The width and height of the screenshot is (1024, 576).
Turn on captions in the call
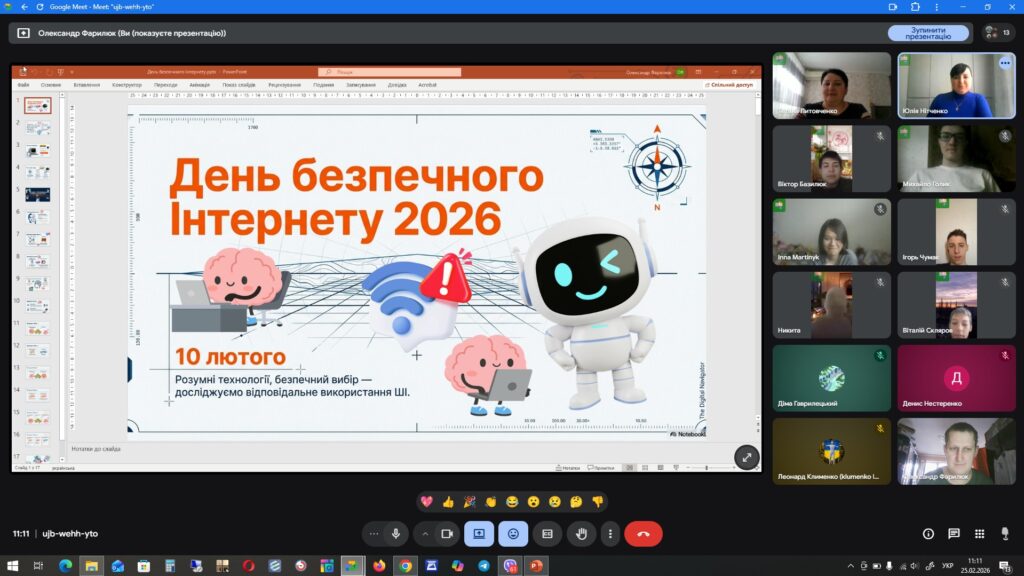click(x=547, y=534)
